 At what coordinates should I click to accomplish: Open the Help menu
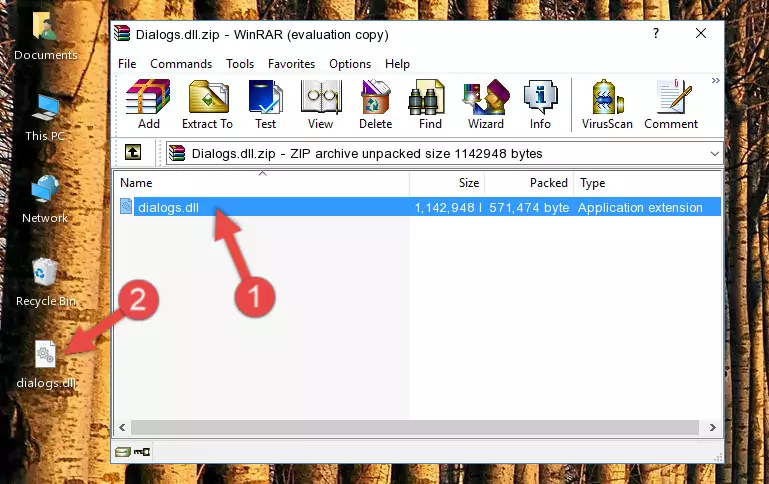pos(397,64)
